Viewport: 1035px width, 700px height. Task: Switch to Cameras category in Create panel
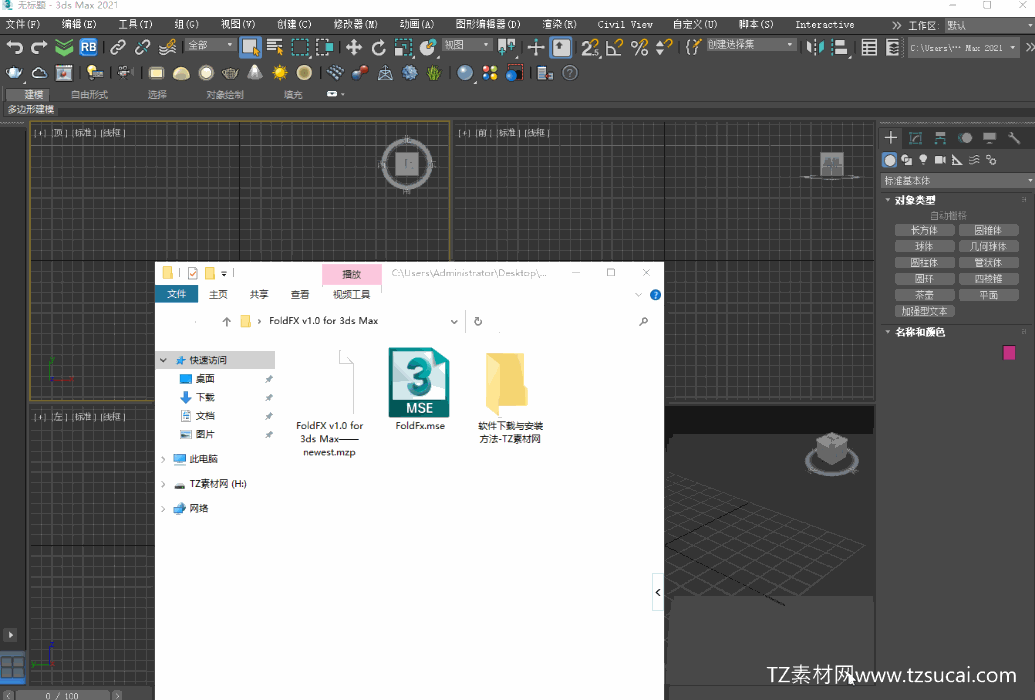[x=940, y=160]
